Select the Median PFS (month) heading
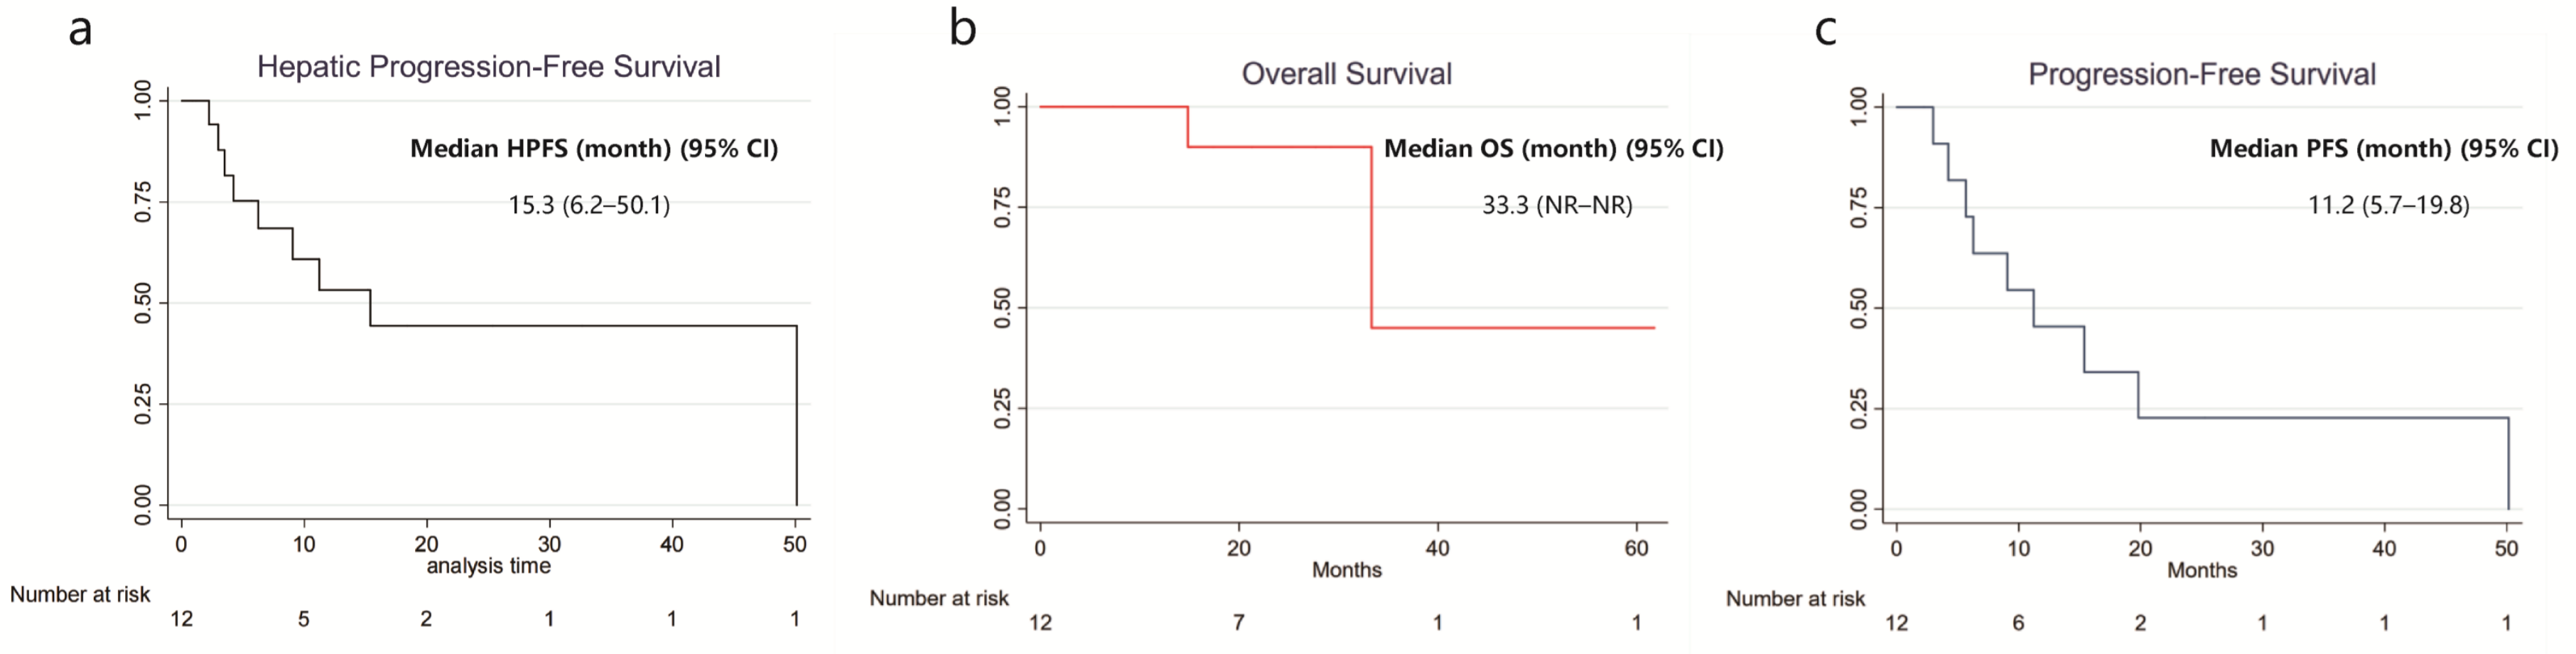The height and width of the screenshot is (654, 2576). (x=2383, y=149)
